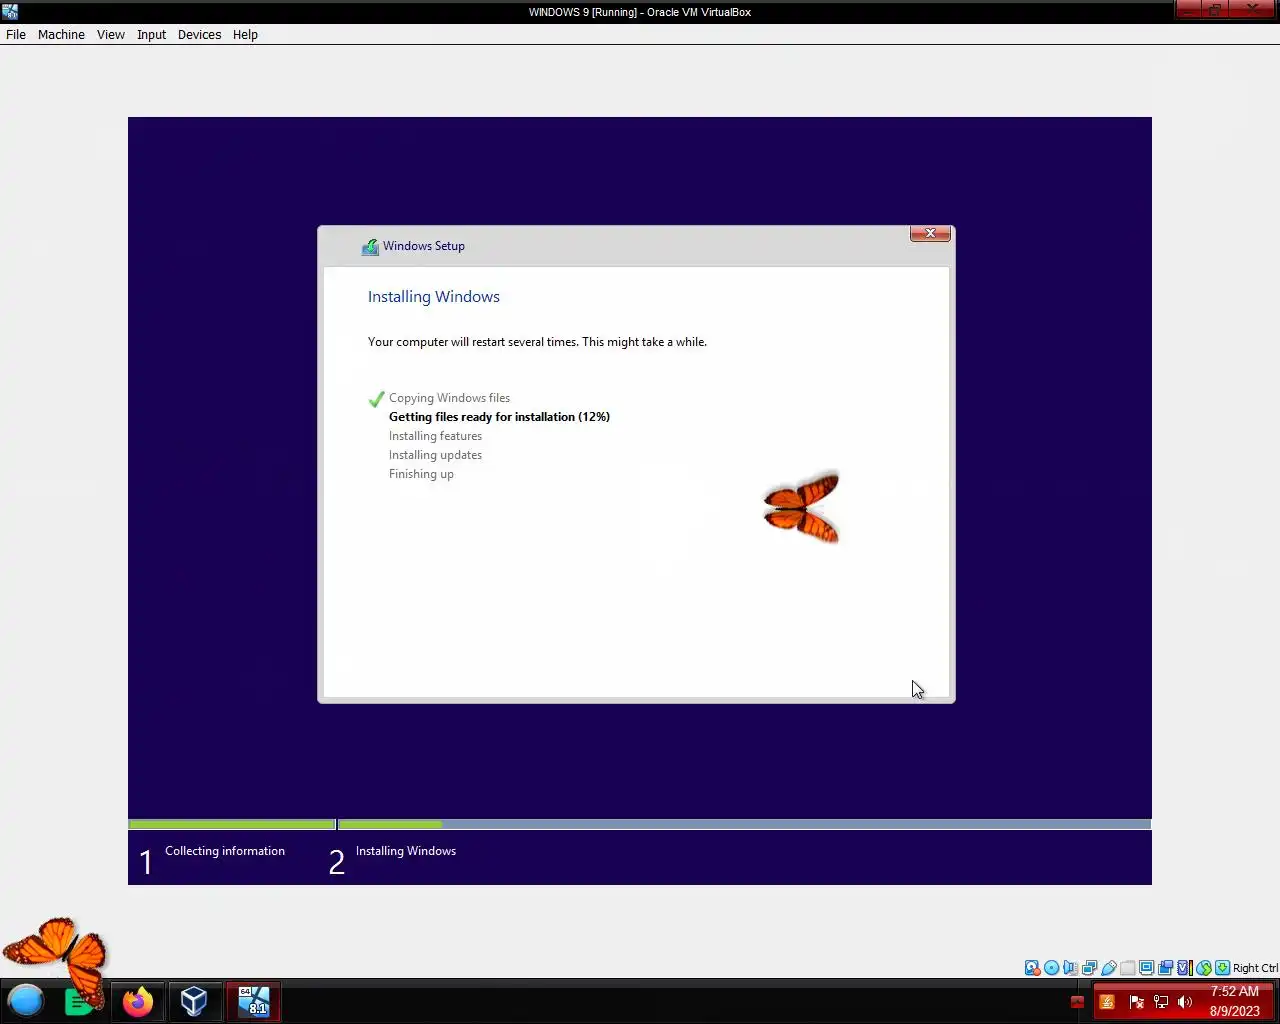The width and height of the screenshot is (1280, 1024).
Task: Click 'Finishing up' step text
Action: [x=421, y=474]
